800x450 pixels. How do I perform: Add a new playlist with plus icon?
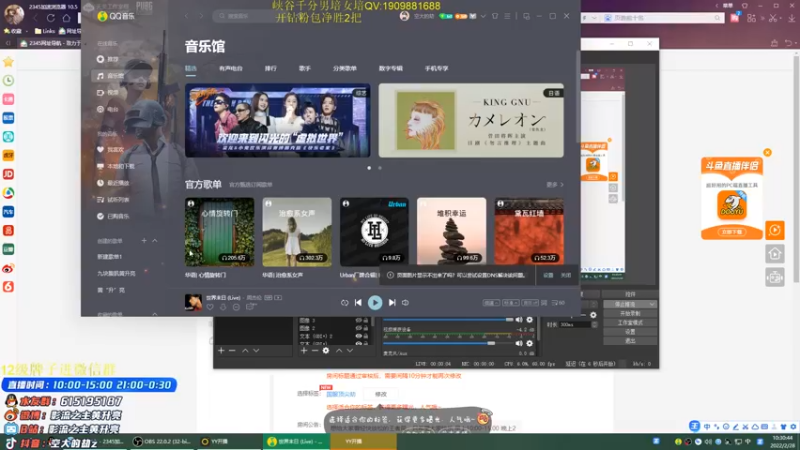pyautogui.click(x=144, y=240)
